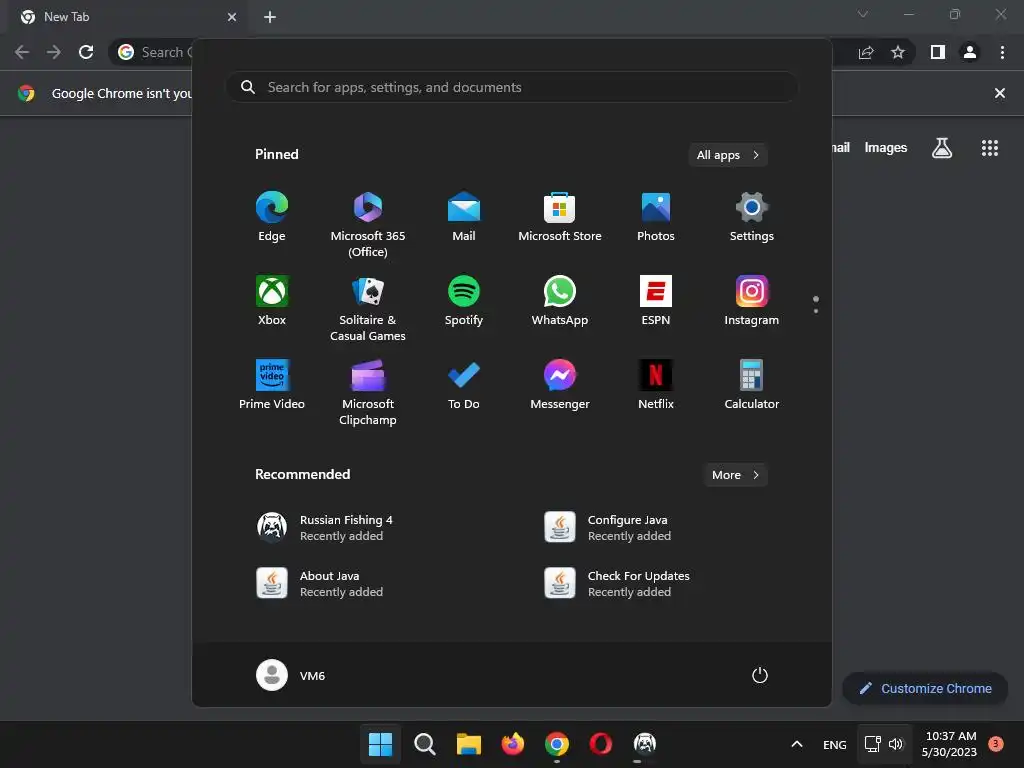Open Solitaire & Casual Games
The height and width of the screenshot is (768, 1024).
pos(368,308)
